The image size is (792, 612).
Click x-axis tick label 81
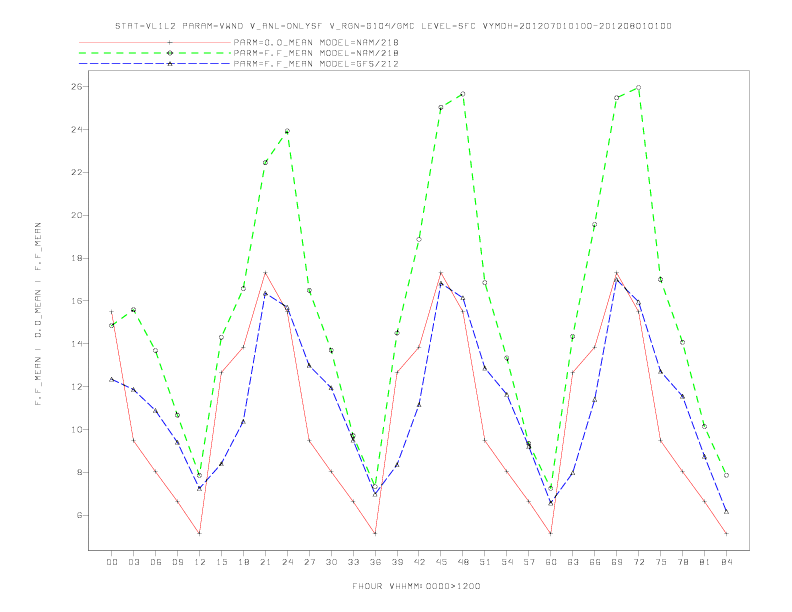[x=705, y=562]
